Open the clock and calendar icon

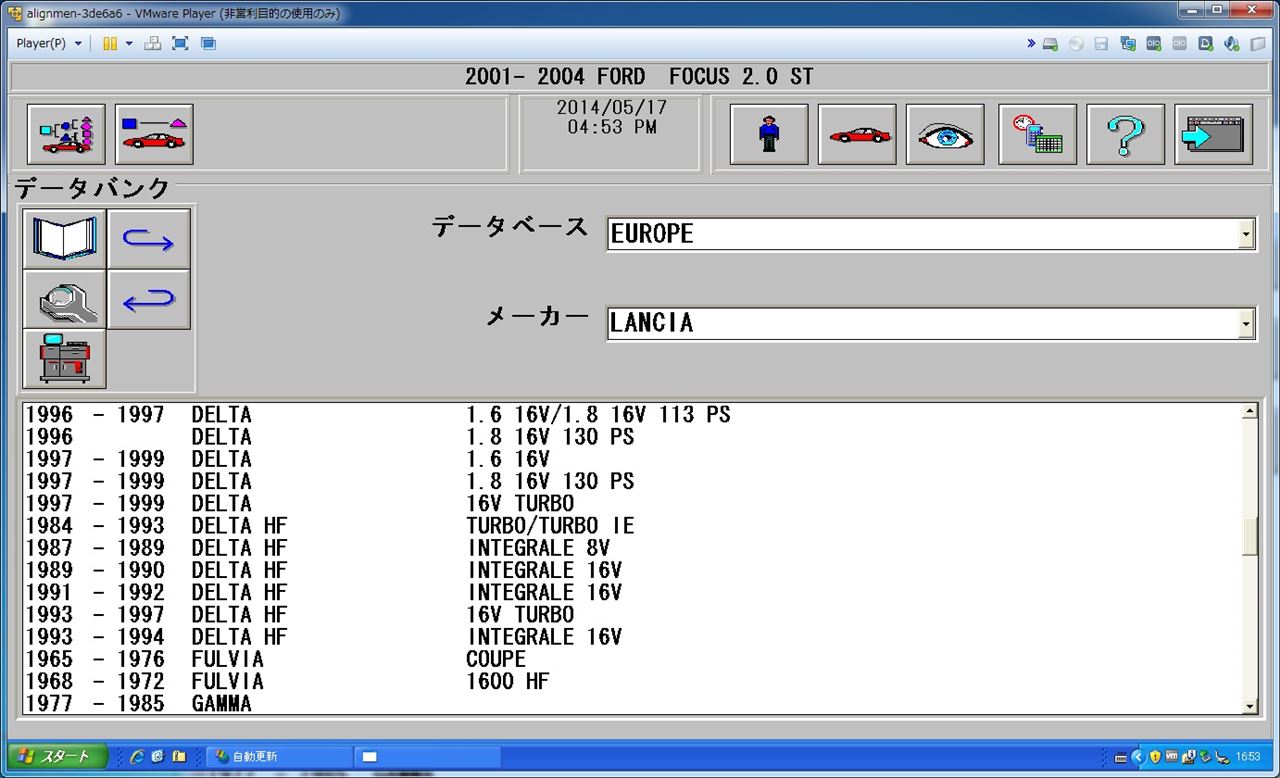pos(1037,134)
